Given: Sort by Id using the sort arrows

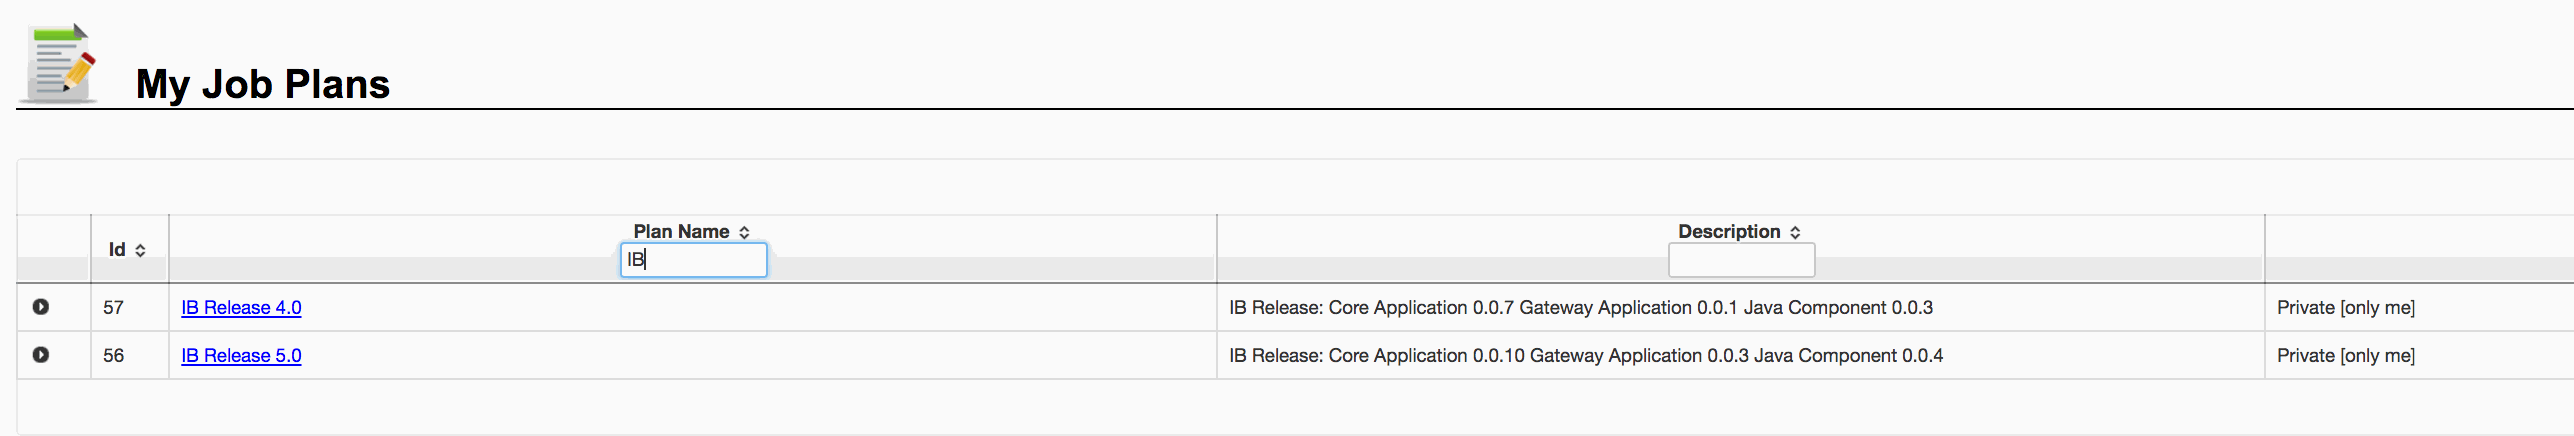Looking at the screenshot, I should (x=140, y=250).
